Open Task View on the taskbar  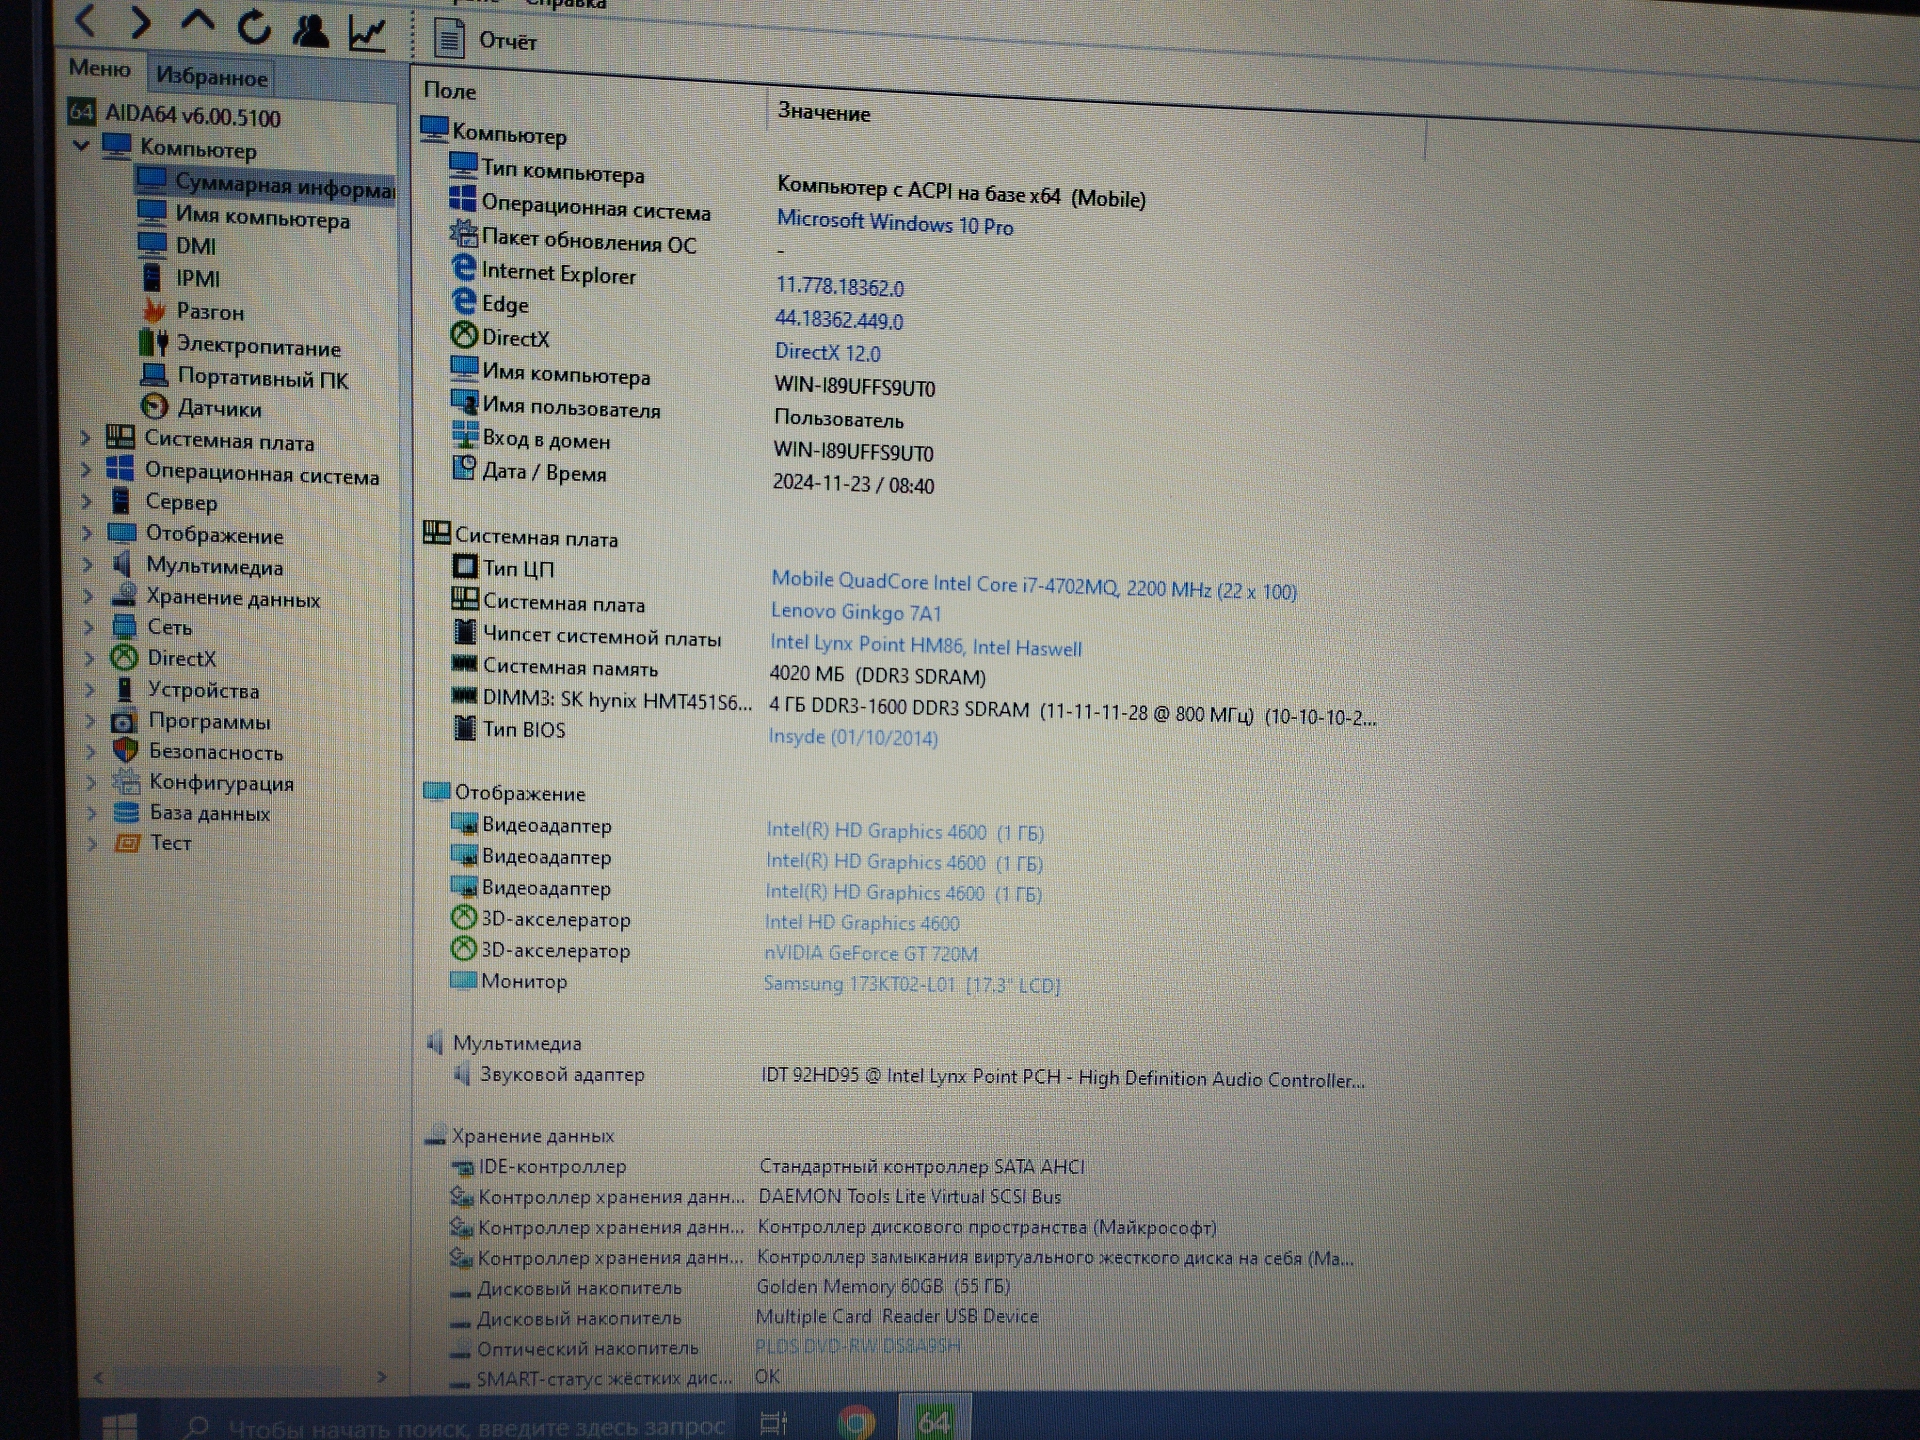[774, 1422]
